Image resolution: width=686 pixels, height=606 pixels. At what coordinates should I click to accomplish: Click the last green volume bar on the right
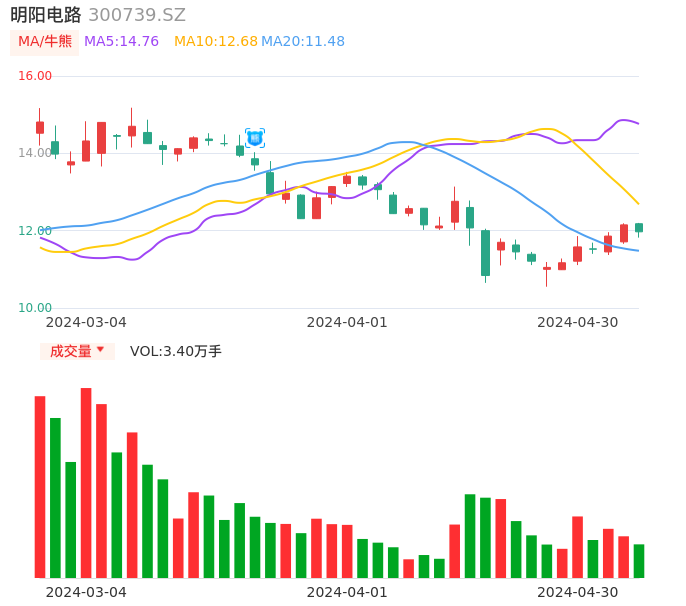[x=639, y=561]
